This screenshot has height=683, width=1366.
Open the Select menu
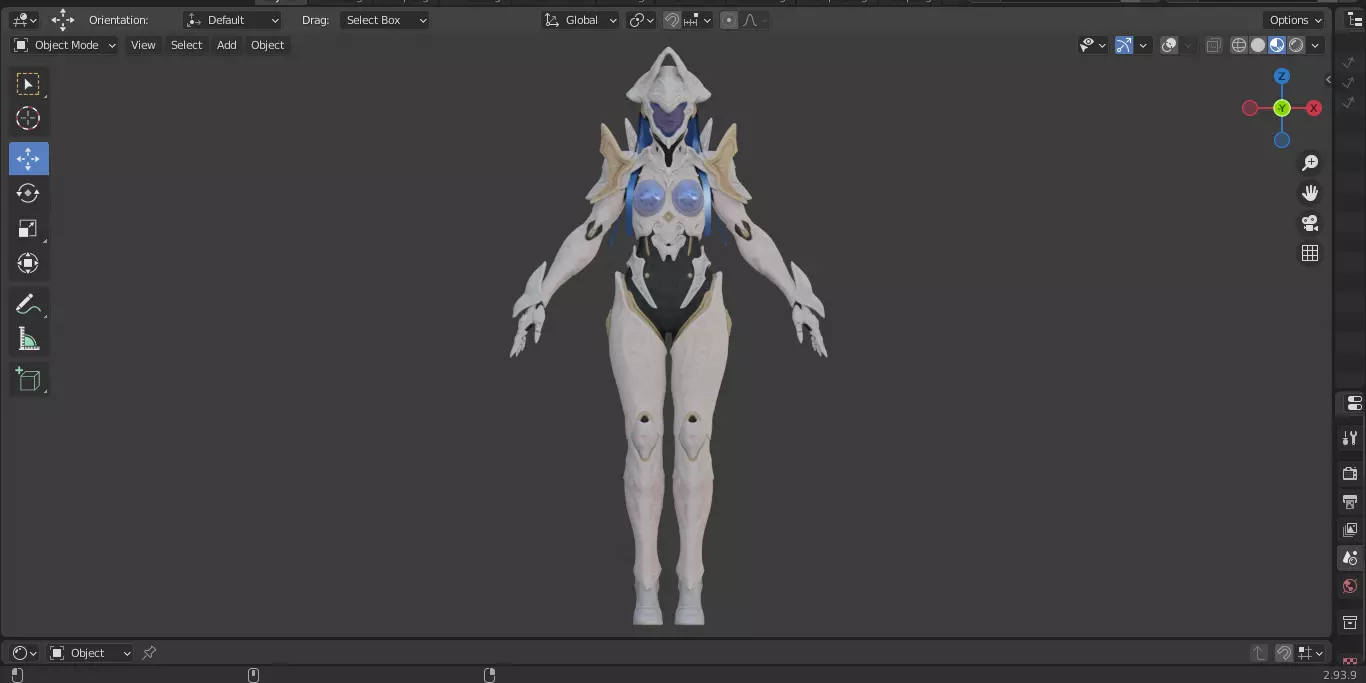coord(186,45)
